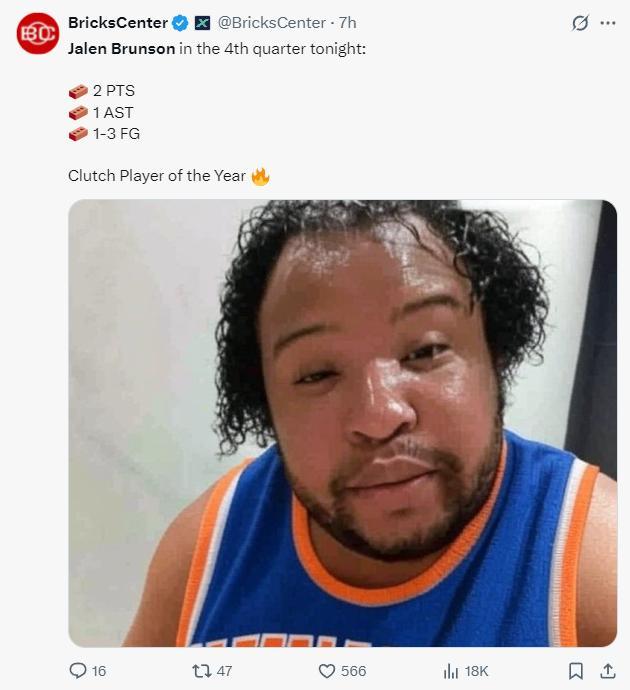
Task: Click the 47 reposts count
Action: click(224, 671)
